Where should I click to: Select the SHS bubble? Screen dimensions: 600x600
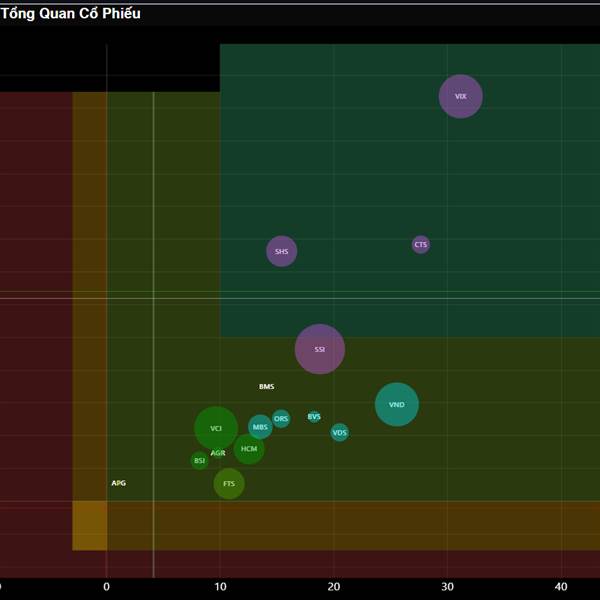click(281, 251)
